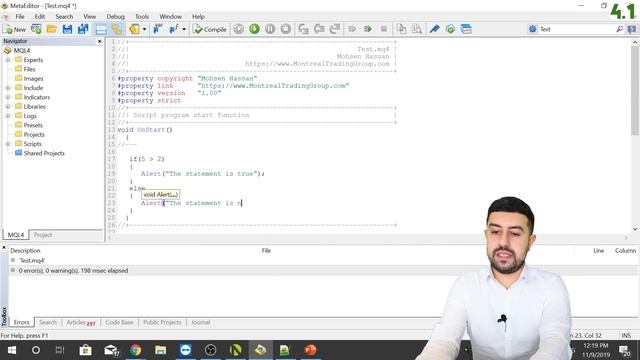Compile the Test.mq4 script
Image resolution: width=640 pixels, height=360 pixels.
pyautogui.click(x=210, y=29)
